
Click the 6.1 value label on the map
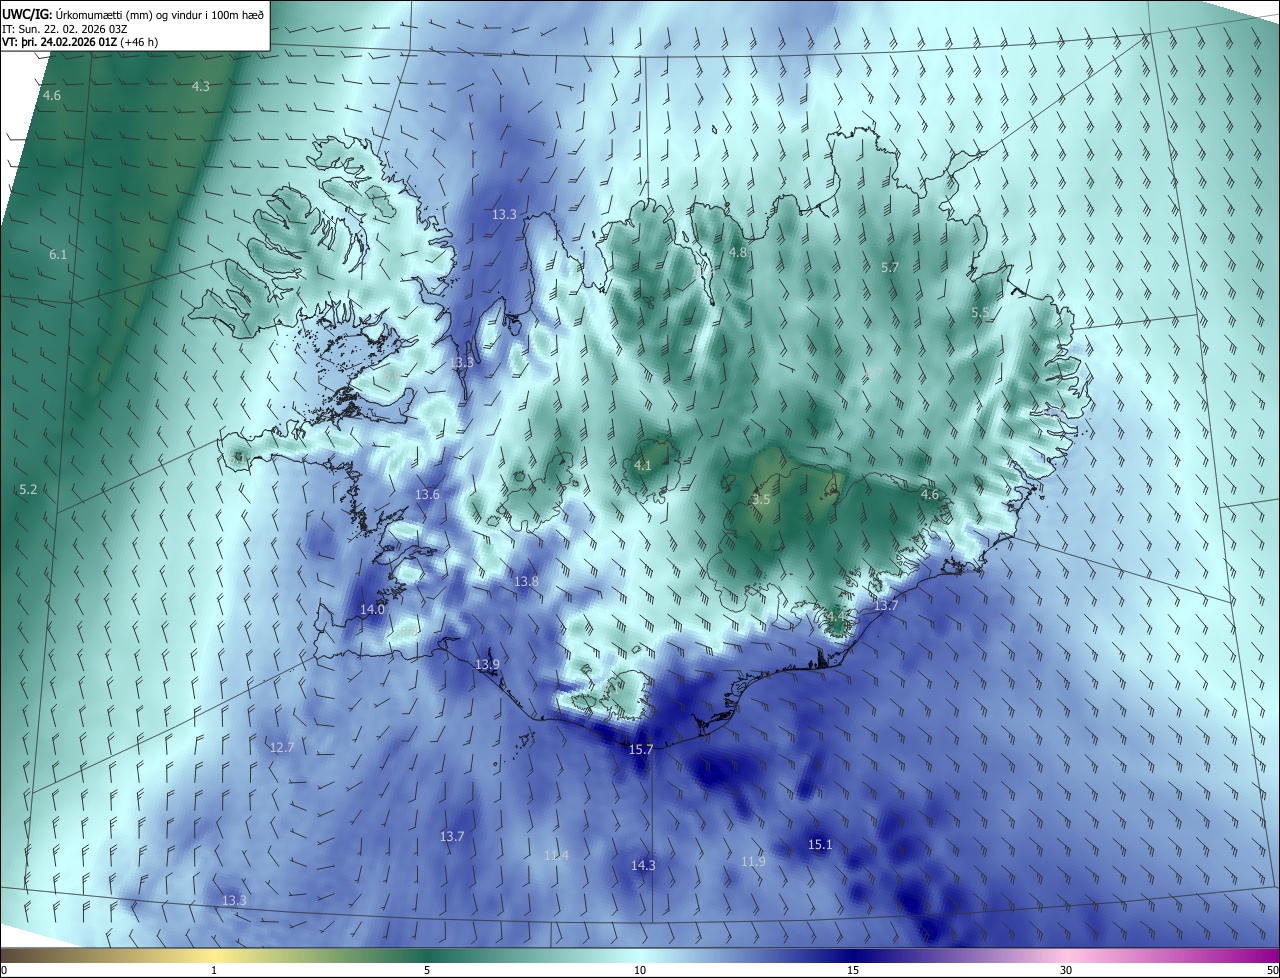click(x=58, y=255)
